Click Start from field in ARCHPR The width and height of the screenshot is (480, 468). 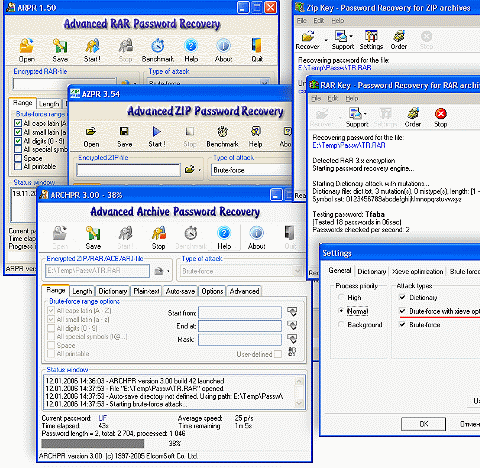240,313
